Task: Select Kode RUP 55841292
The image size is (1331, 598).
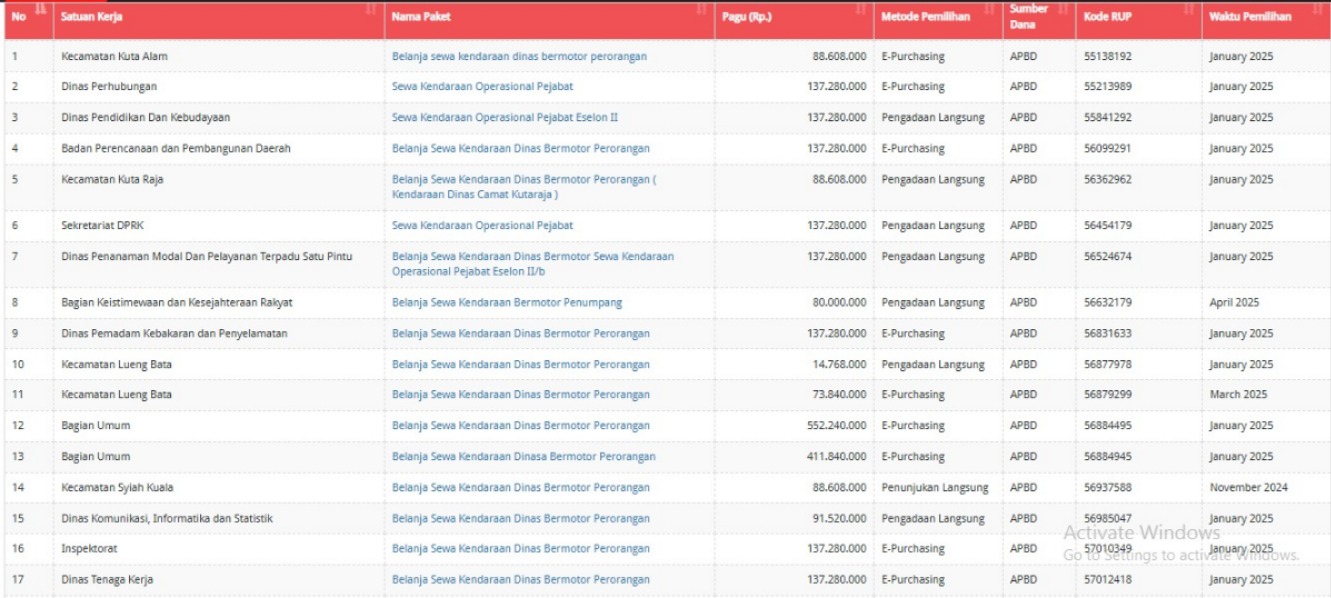Action: [x=1108, y=117]
